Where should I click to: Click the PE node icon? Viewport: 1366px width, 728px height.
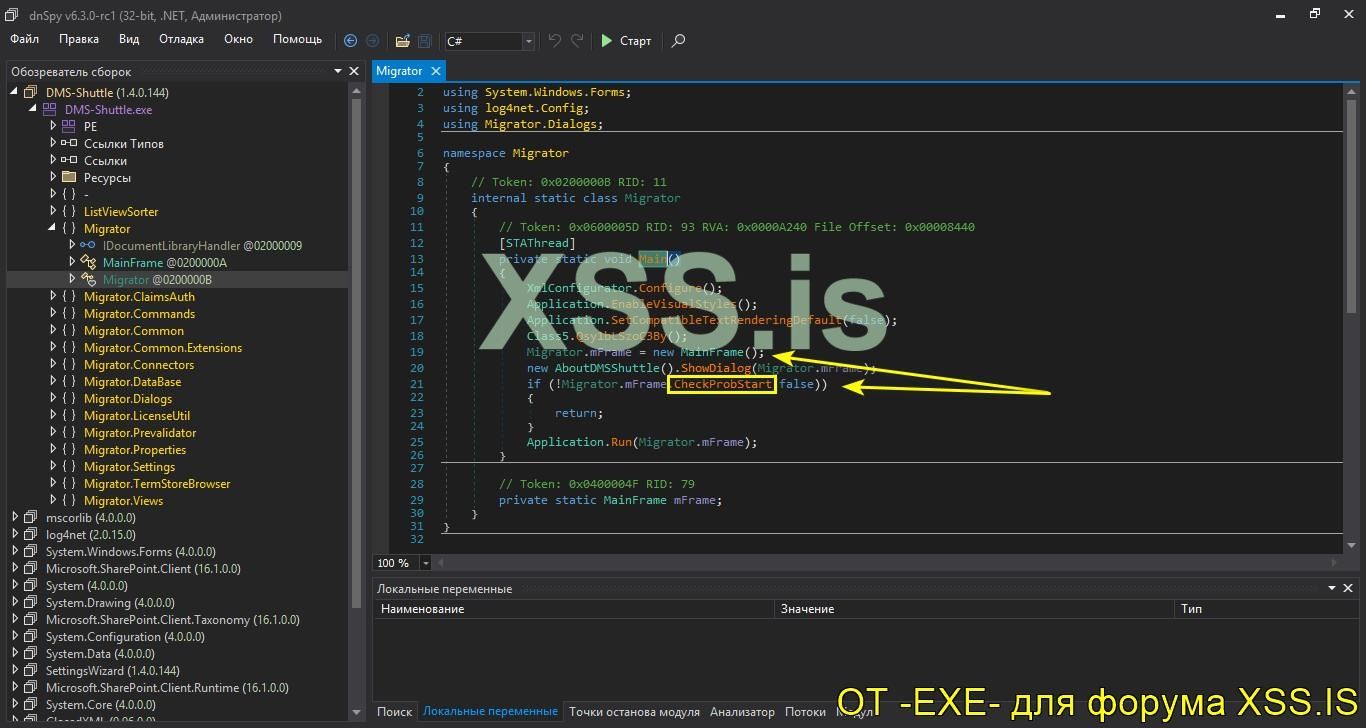(x=68, y=127)
